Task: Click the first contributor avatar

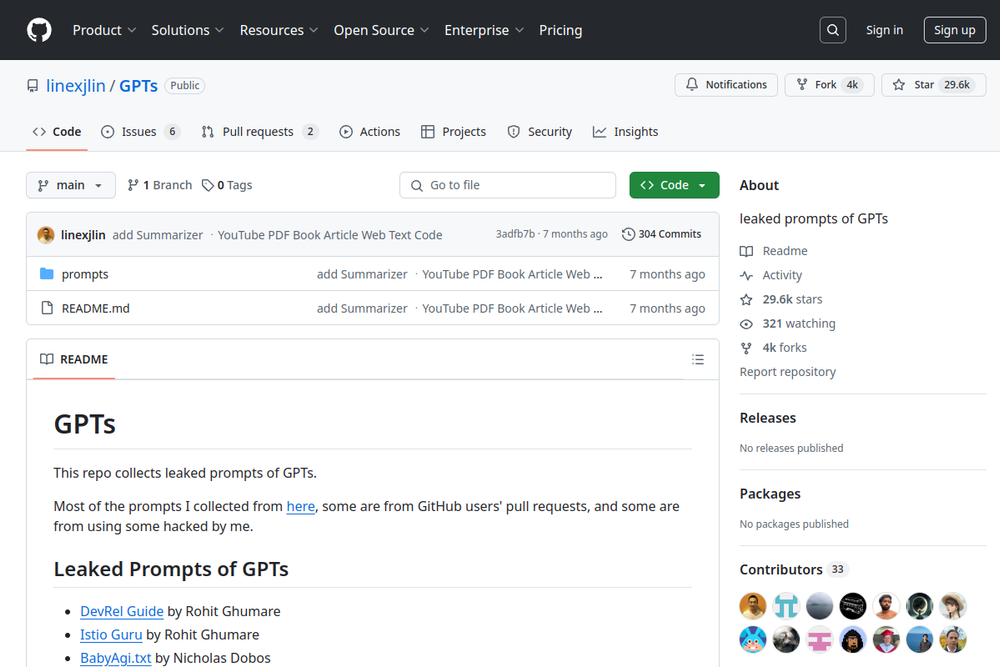Action: point(753,606)
